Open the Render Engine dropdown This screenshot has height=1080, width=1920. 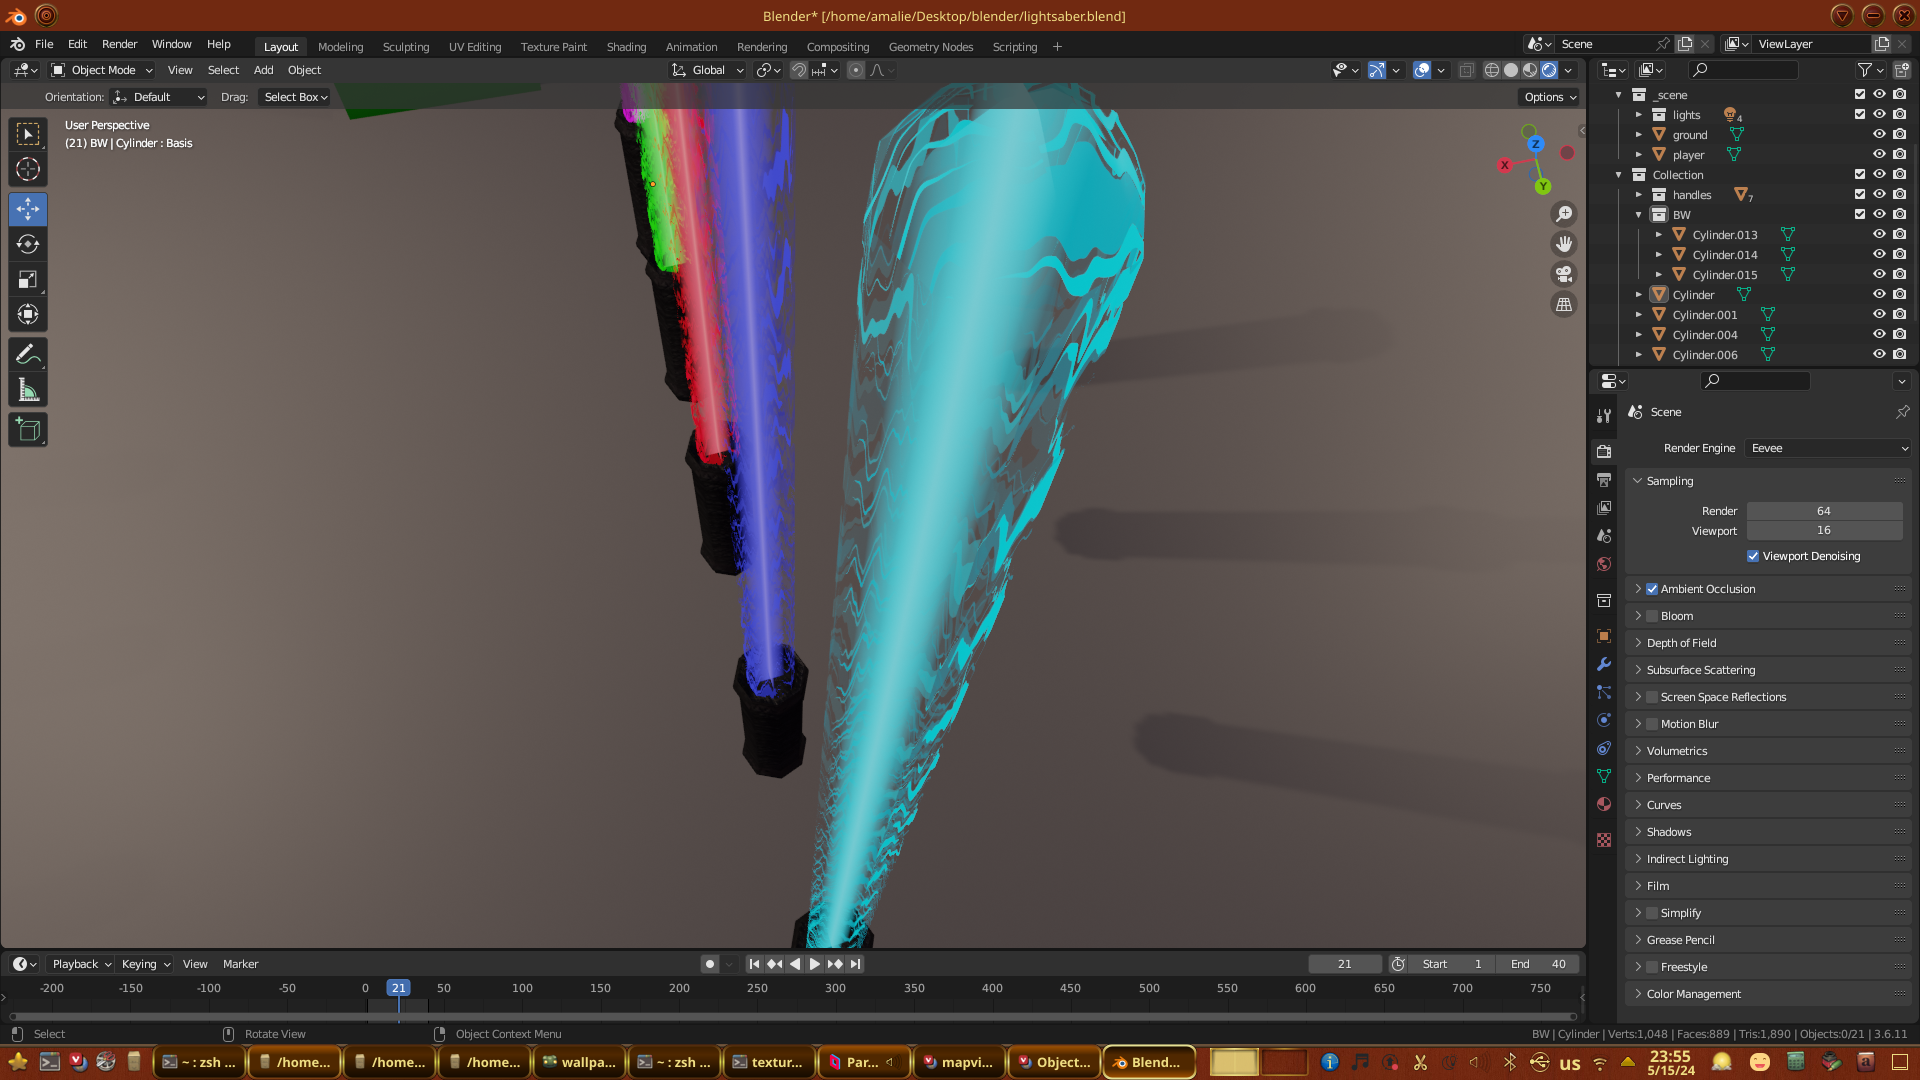coord(1828,448)
